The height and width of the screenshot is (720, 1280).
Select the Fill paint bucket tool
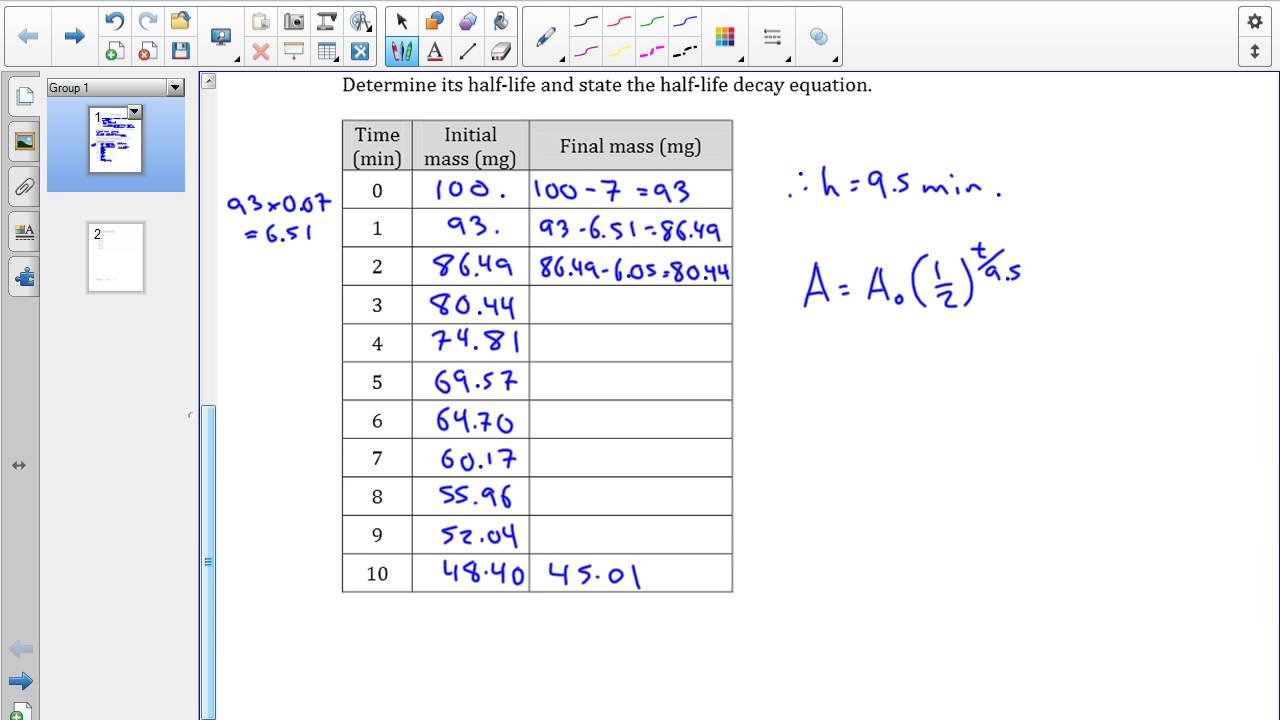click(501, 21)
